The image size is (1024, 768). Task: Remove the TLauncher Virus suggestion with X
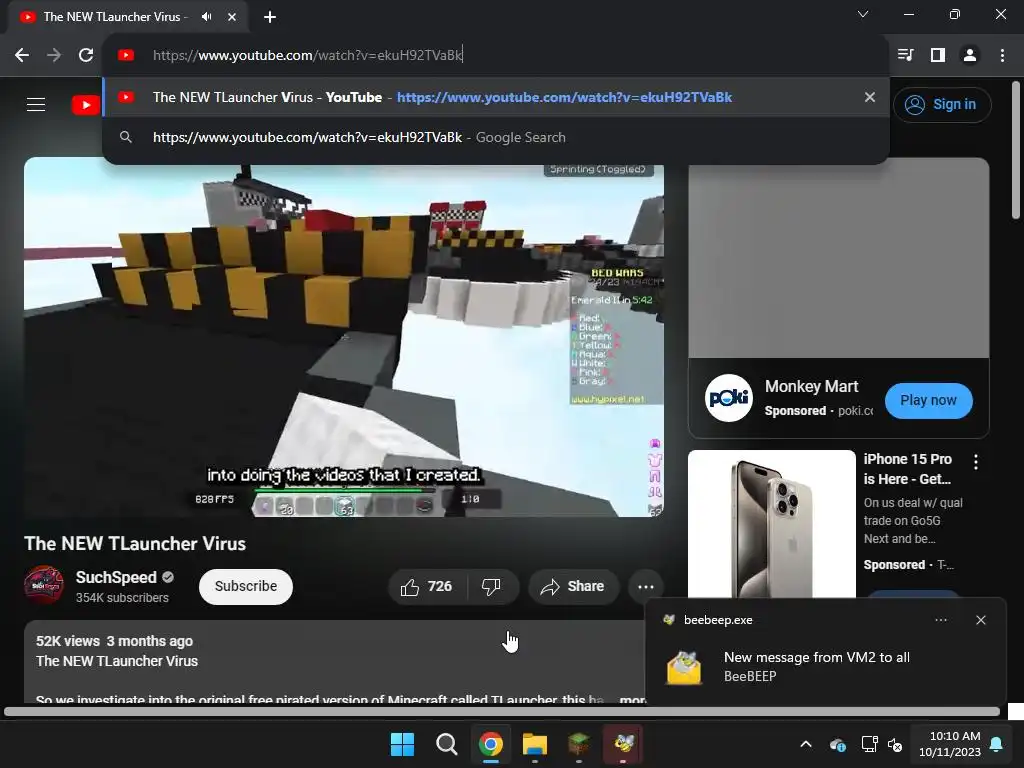pyautogui.click(x=870, y=97)
